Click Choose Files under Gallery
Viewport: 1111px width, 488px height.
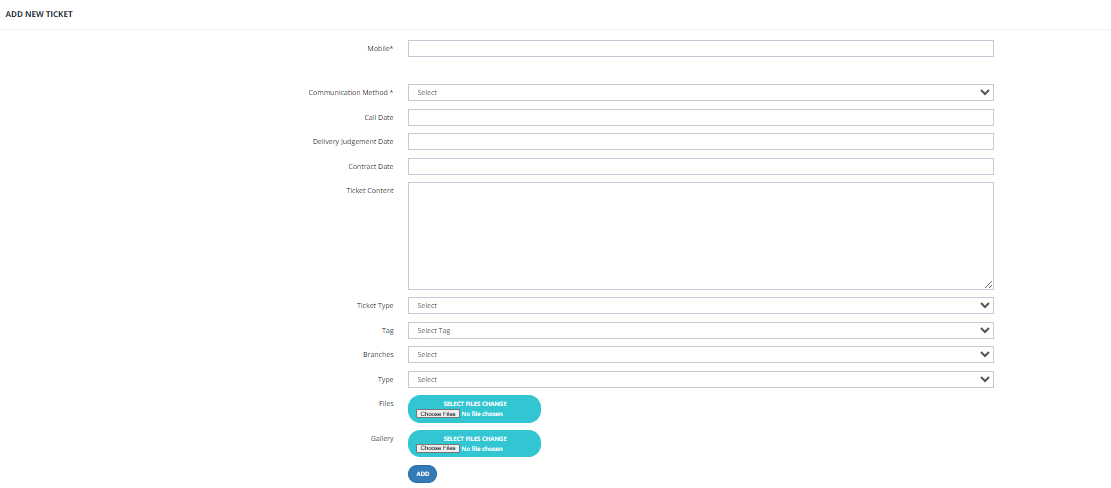(x=437, y=448)
